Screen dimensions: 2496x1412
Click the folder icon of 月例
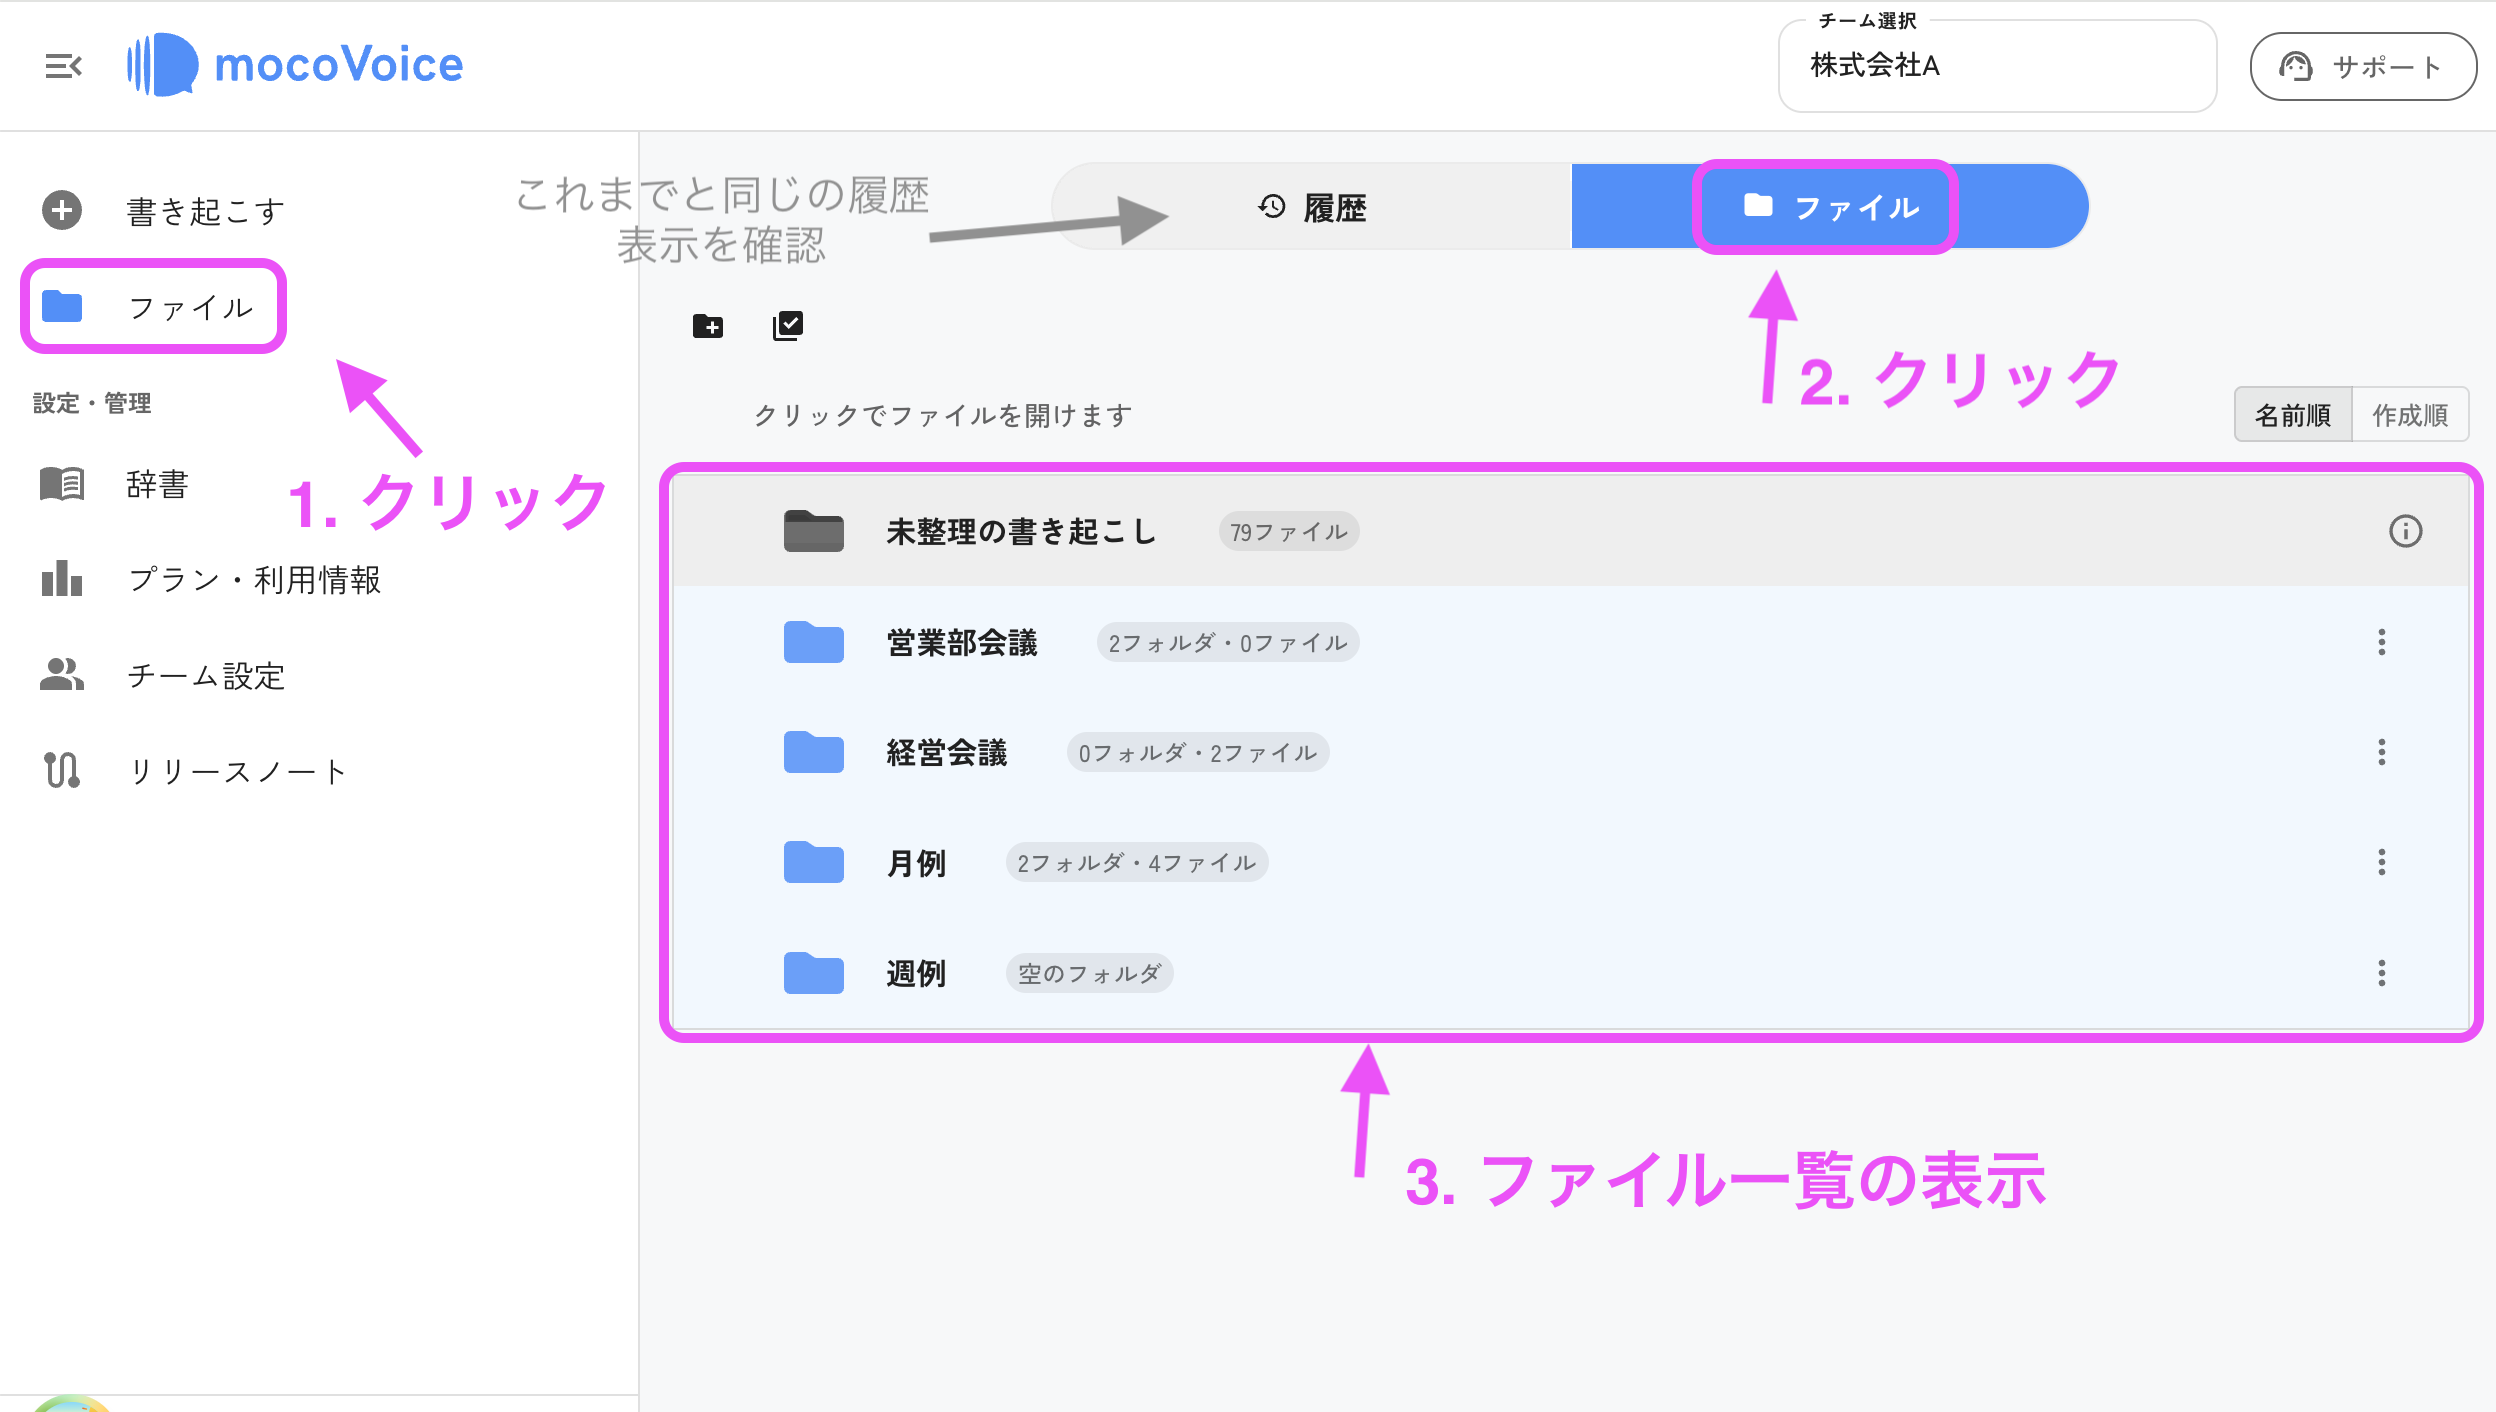[814, 862]
